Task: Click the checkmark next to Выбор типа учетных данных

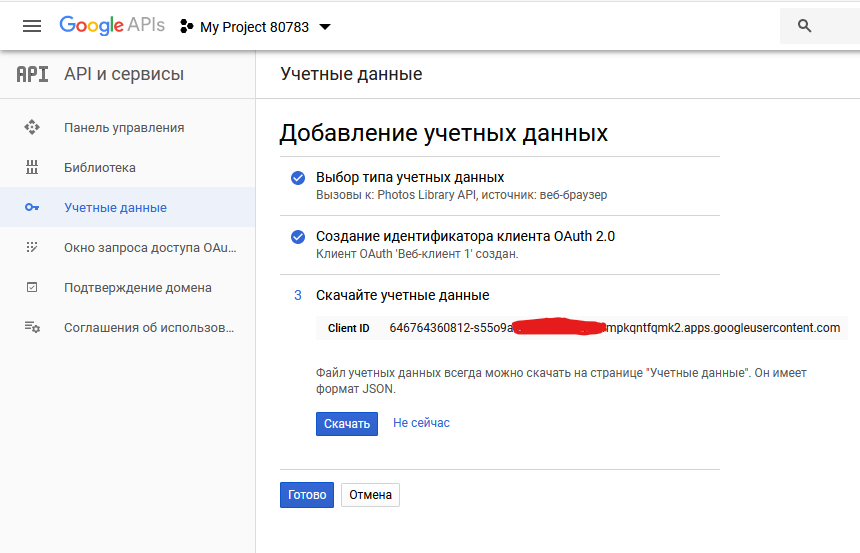Action: coord(298,178)
